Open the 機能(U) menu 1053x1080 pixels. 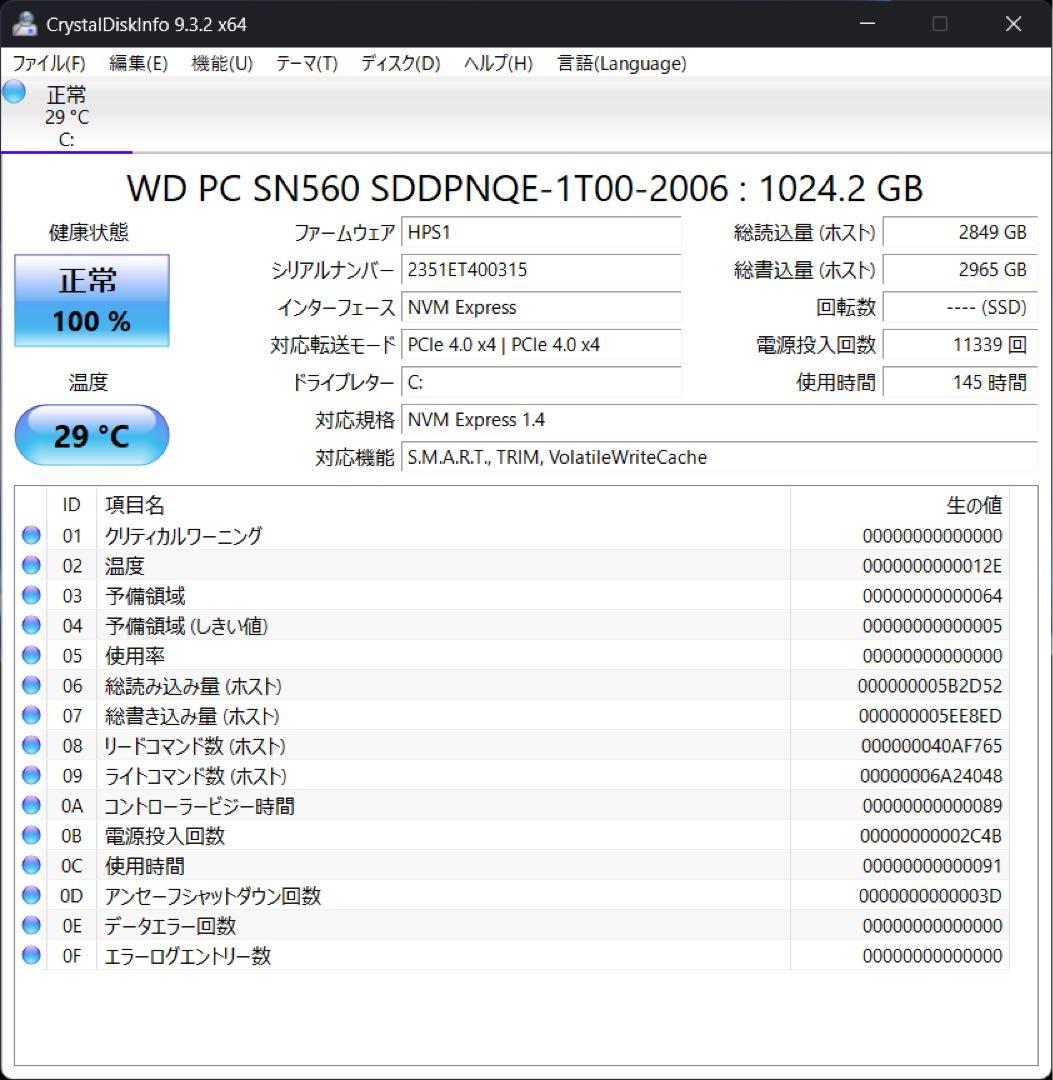click(219, 63)
